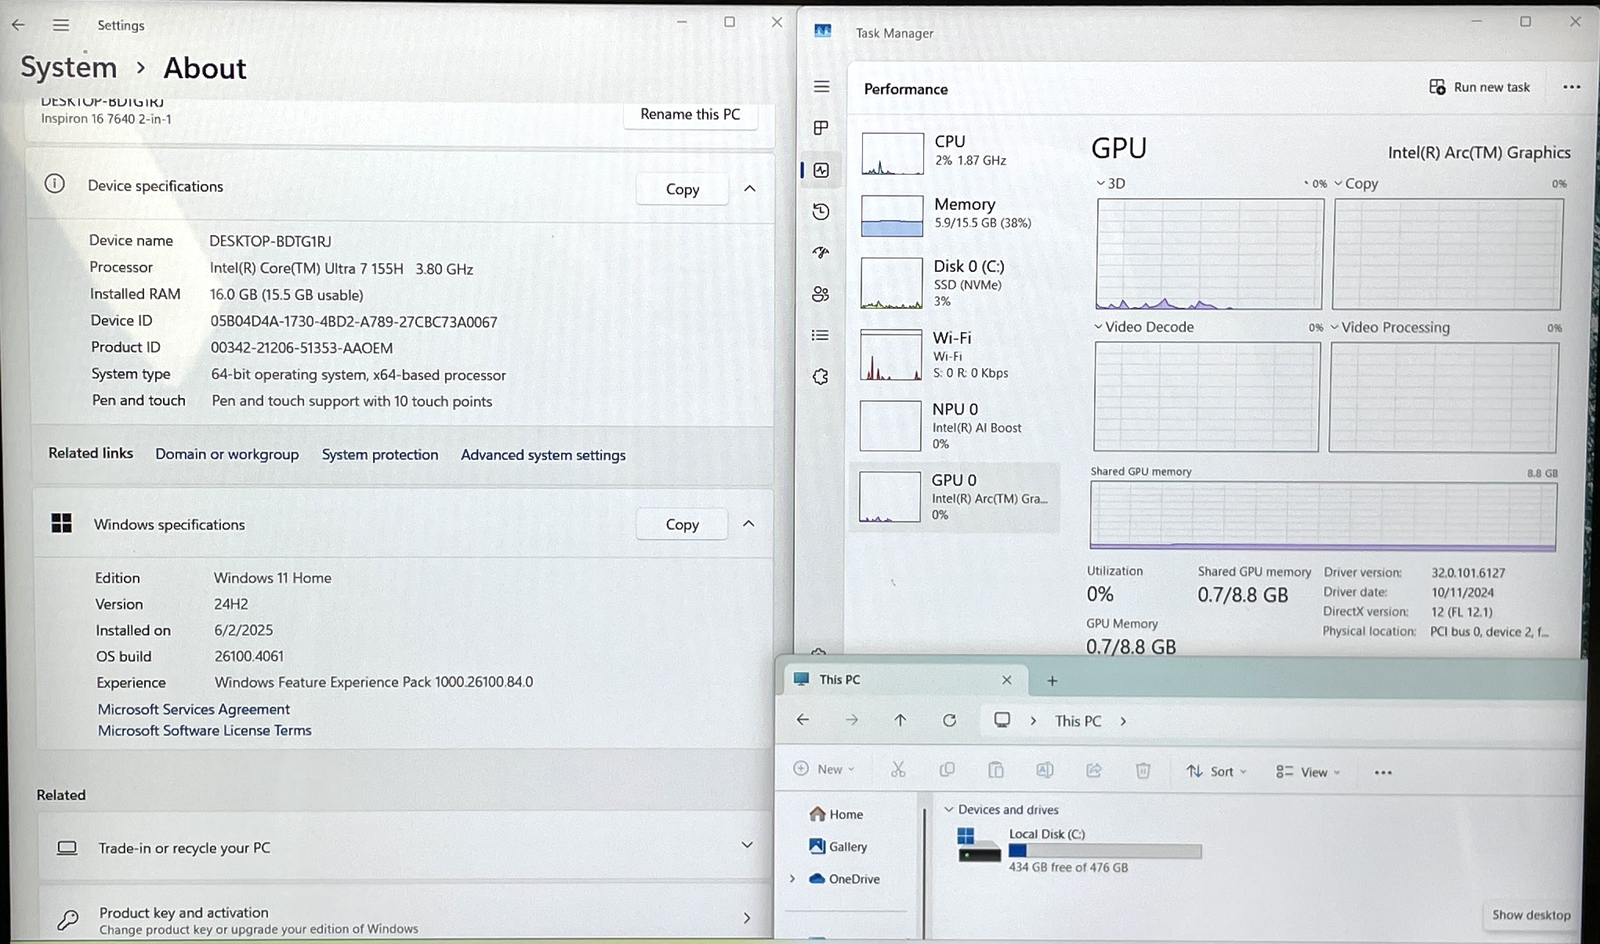
Task: Click the Cut scissors icon
Action: point(898,769)
